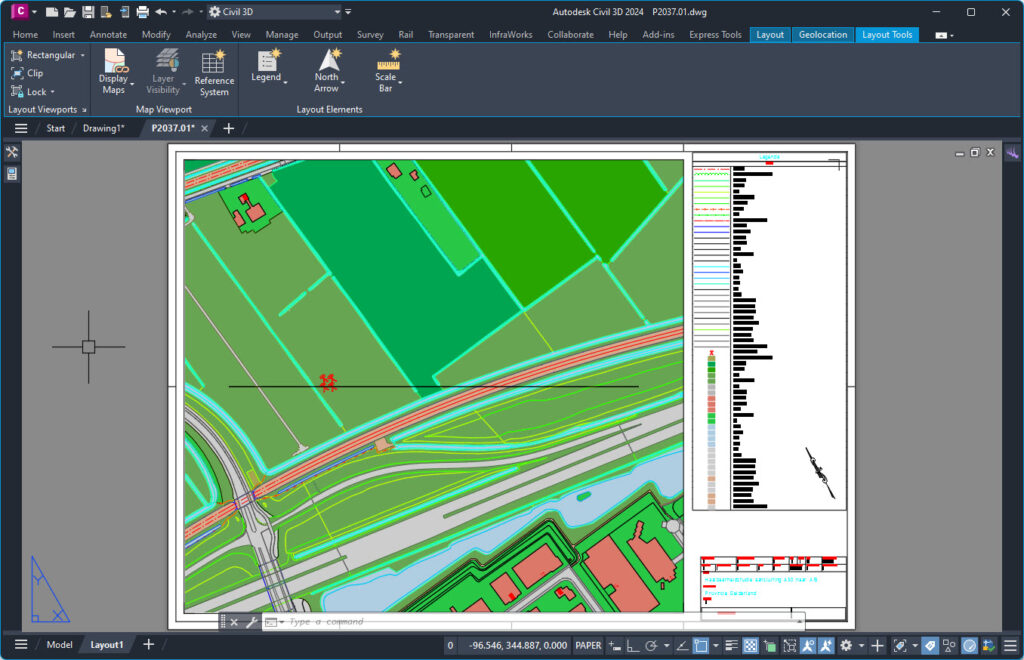Click the command line customize wrench icon
This screenshot has width=1024, height=660.
click(x=251, y=622)
